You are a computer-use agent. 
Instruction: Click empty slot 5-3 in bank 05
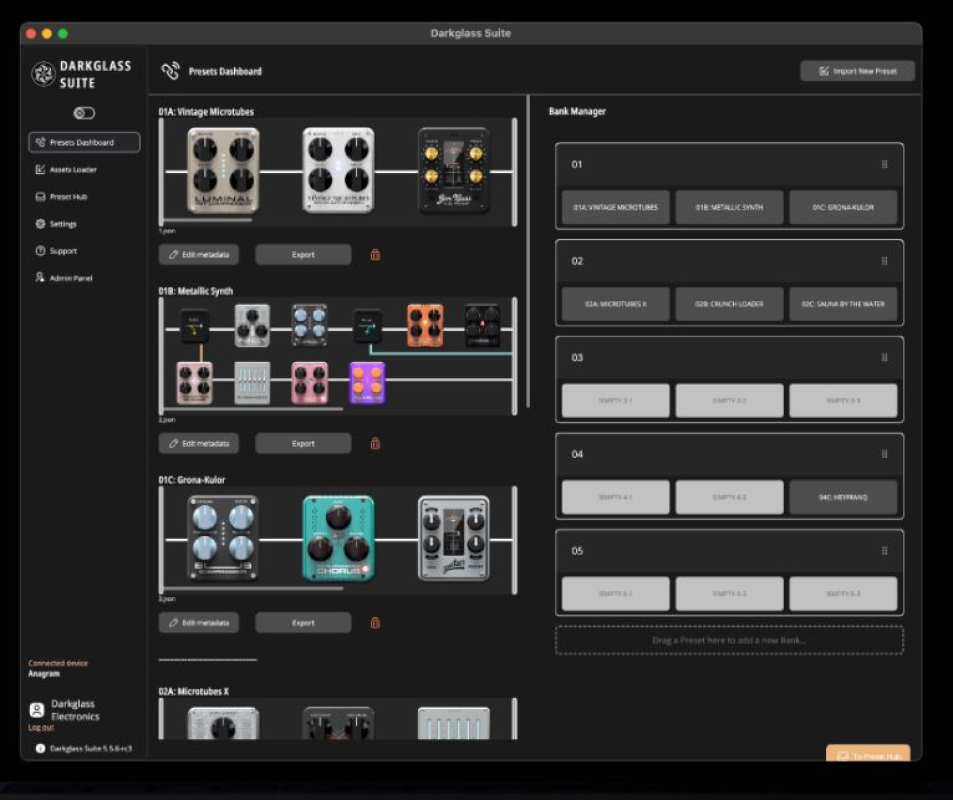tap(843, 594)
